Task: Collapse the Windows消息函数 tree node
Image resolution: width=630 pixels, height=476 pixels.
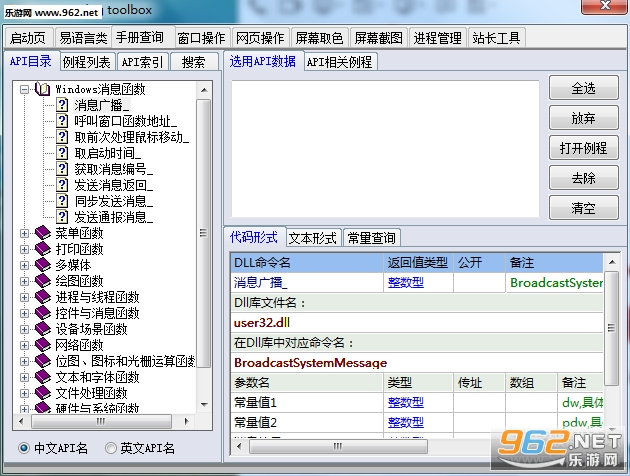Action: click(x=25, y=89)
